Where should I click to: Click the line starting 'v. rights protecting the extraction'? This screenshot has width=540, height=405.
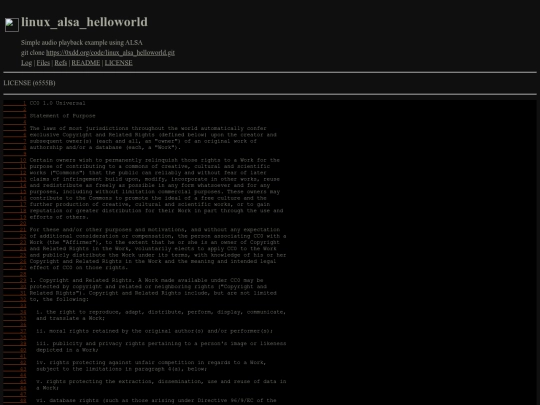tap(161, 382)
